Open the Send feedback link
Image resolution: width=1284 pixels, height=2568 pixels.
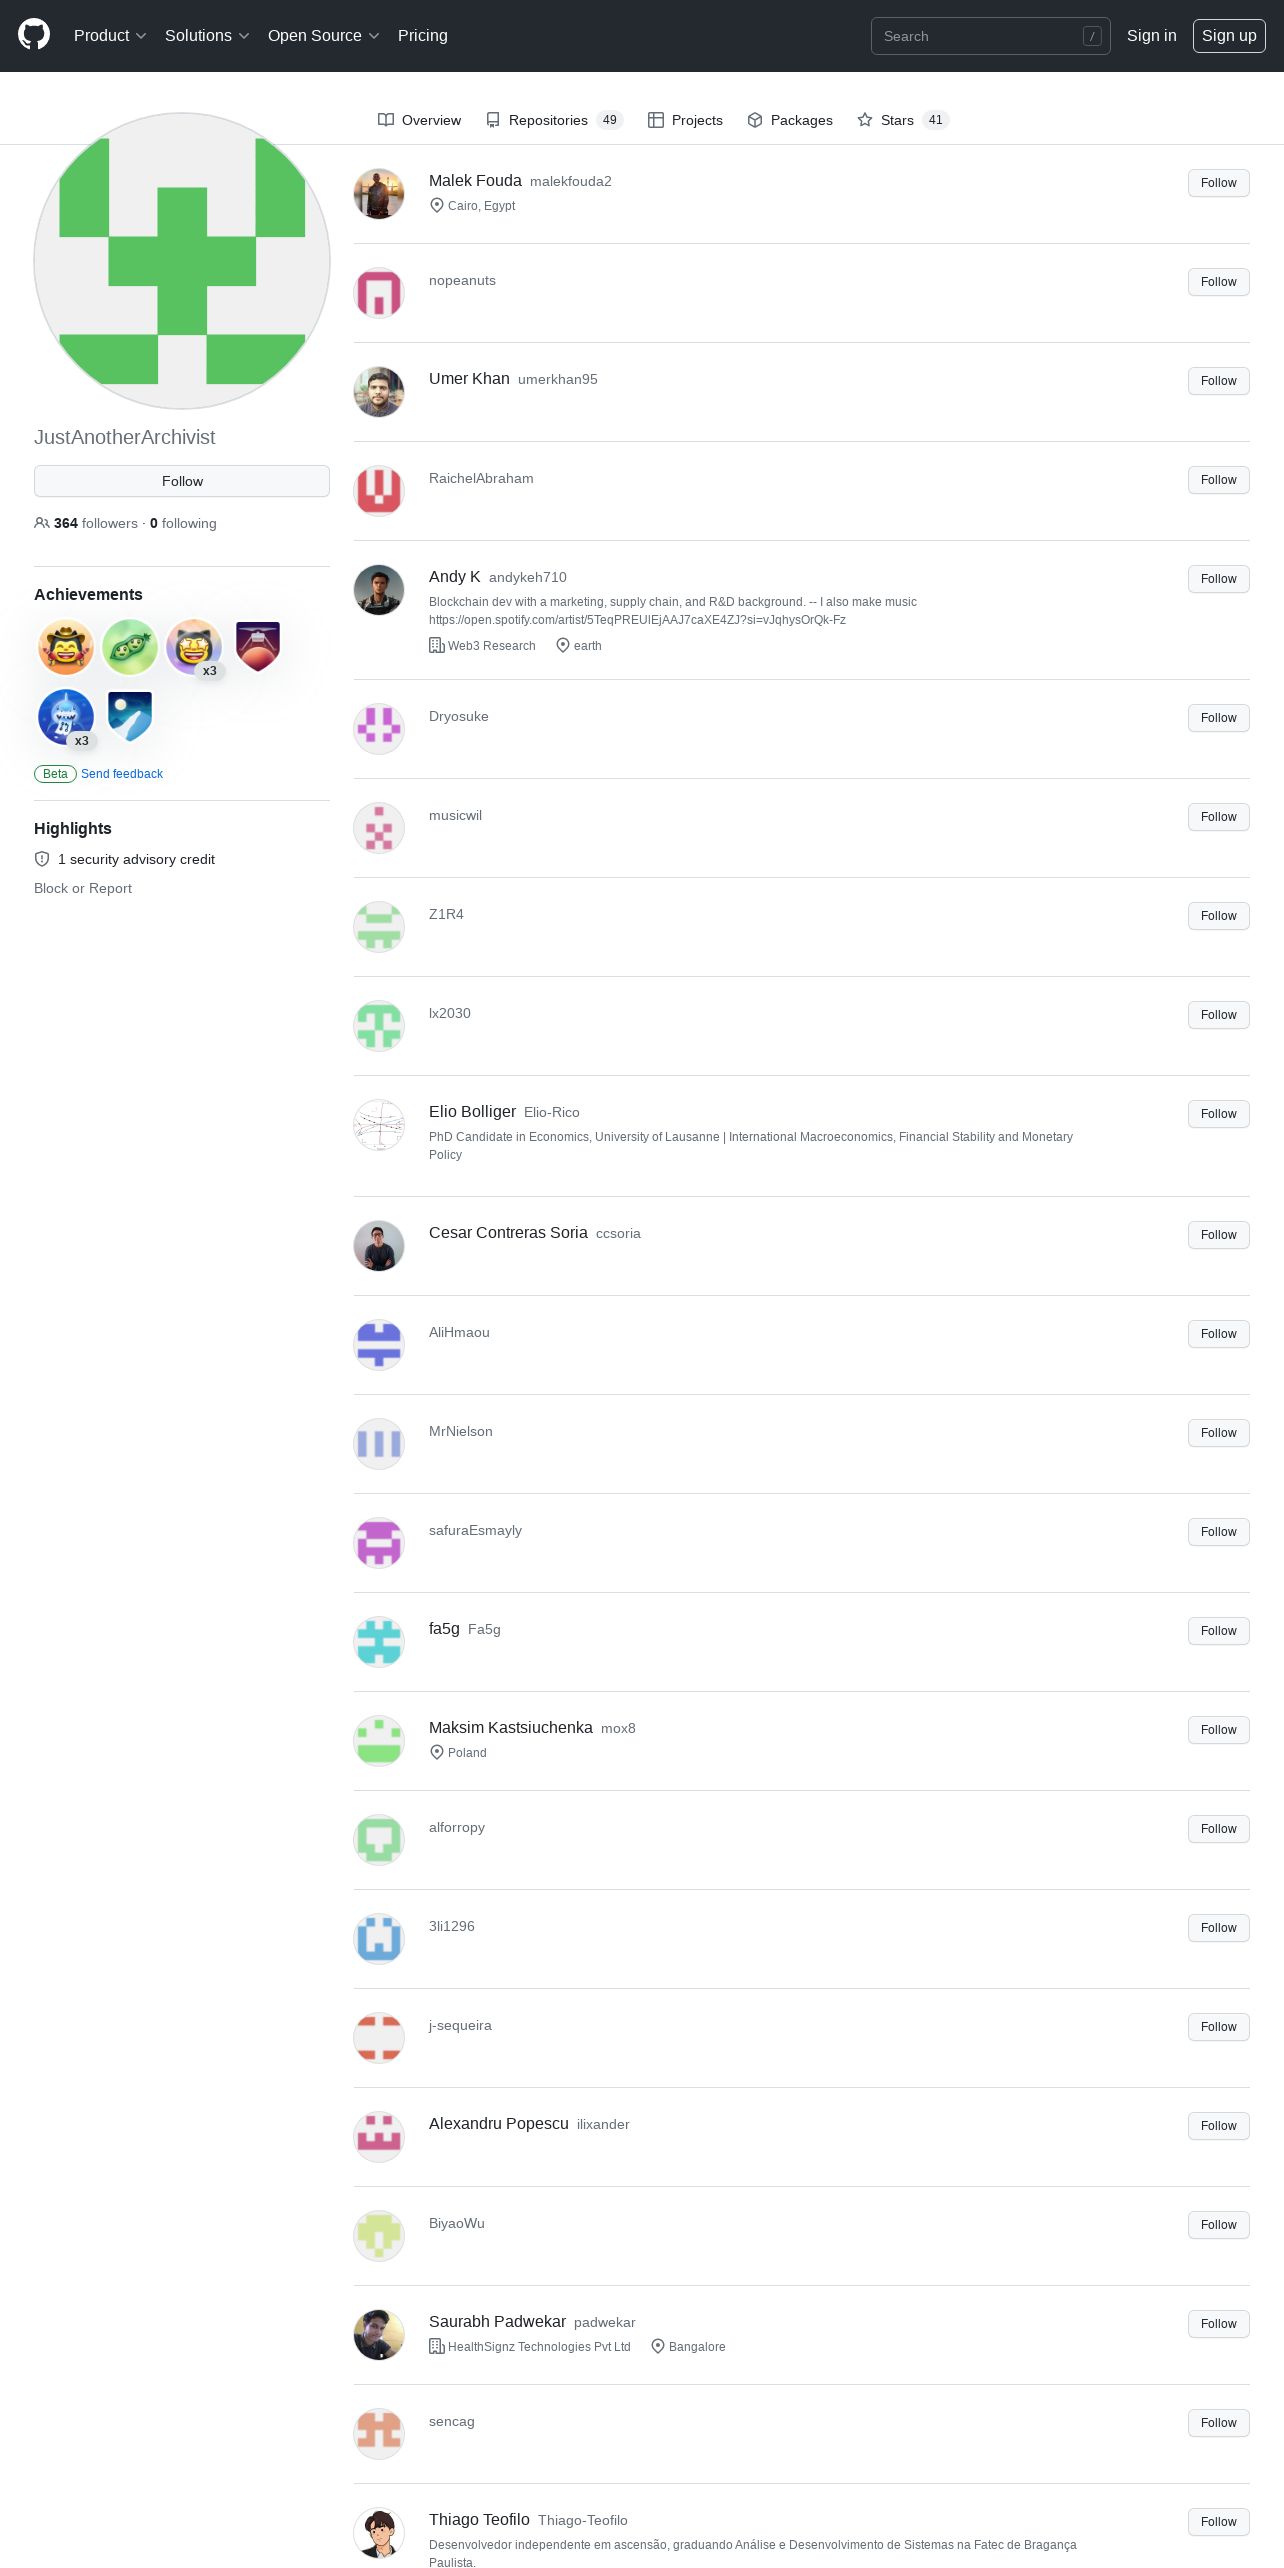(122, 774)
